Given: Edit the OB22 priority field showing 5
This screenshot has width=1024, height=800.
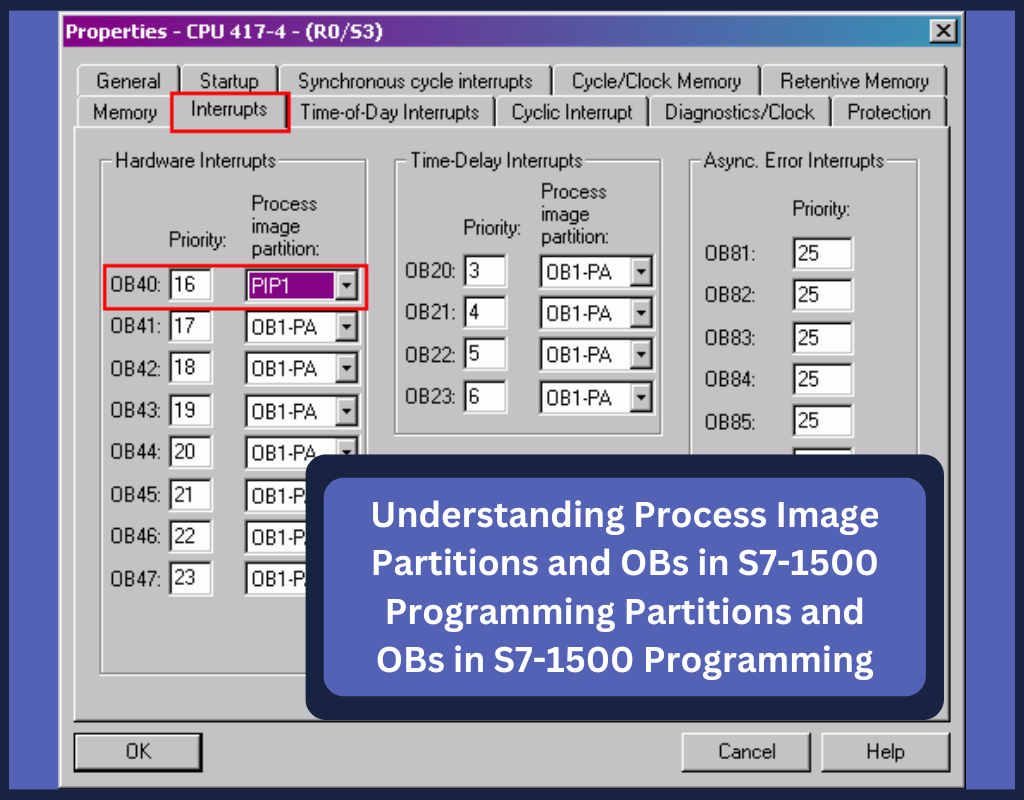Looking at the screenshot, I should pyautogui.click(x=485, y=355).
